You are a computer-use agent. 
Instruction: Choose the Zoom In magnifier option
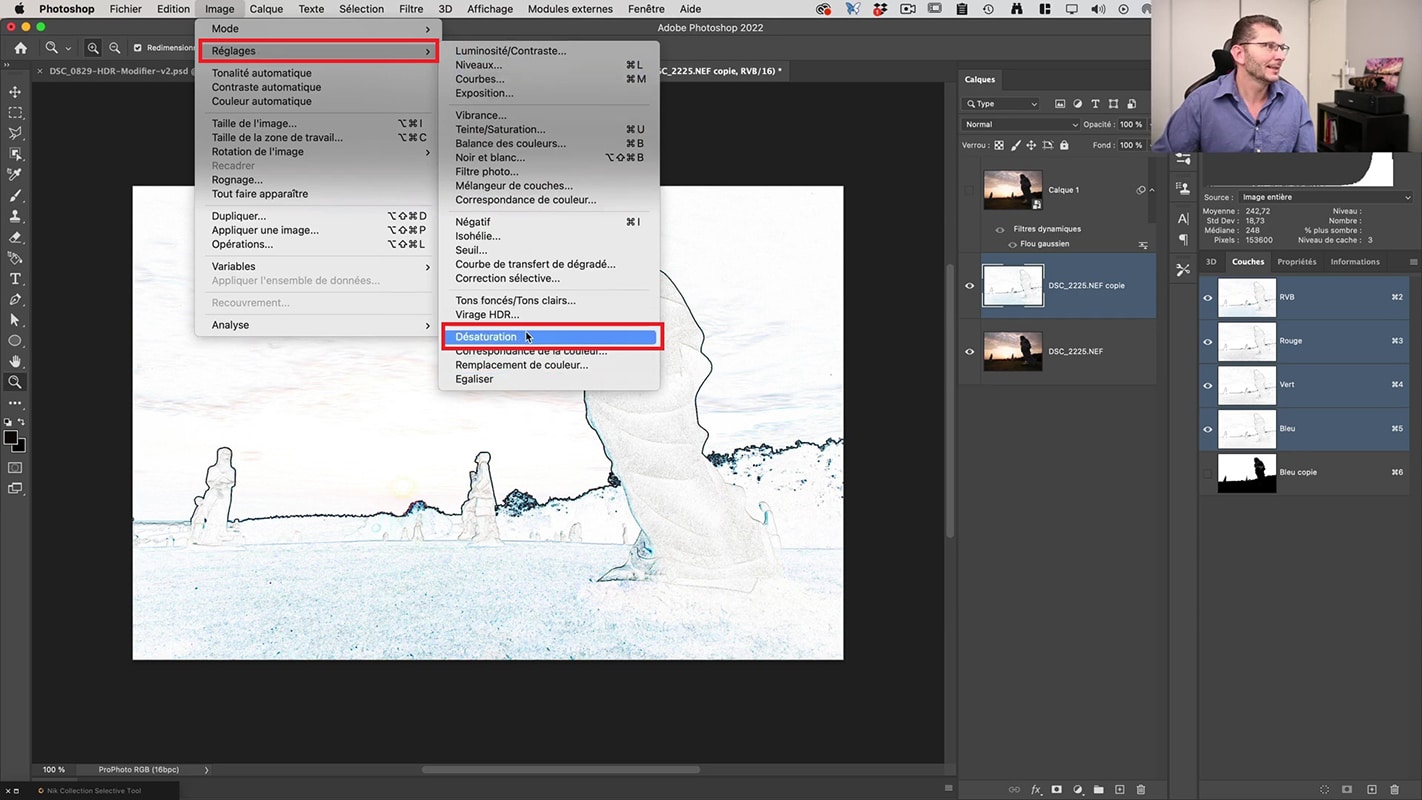pyautogui.click(x=93, y=48)
